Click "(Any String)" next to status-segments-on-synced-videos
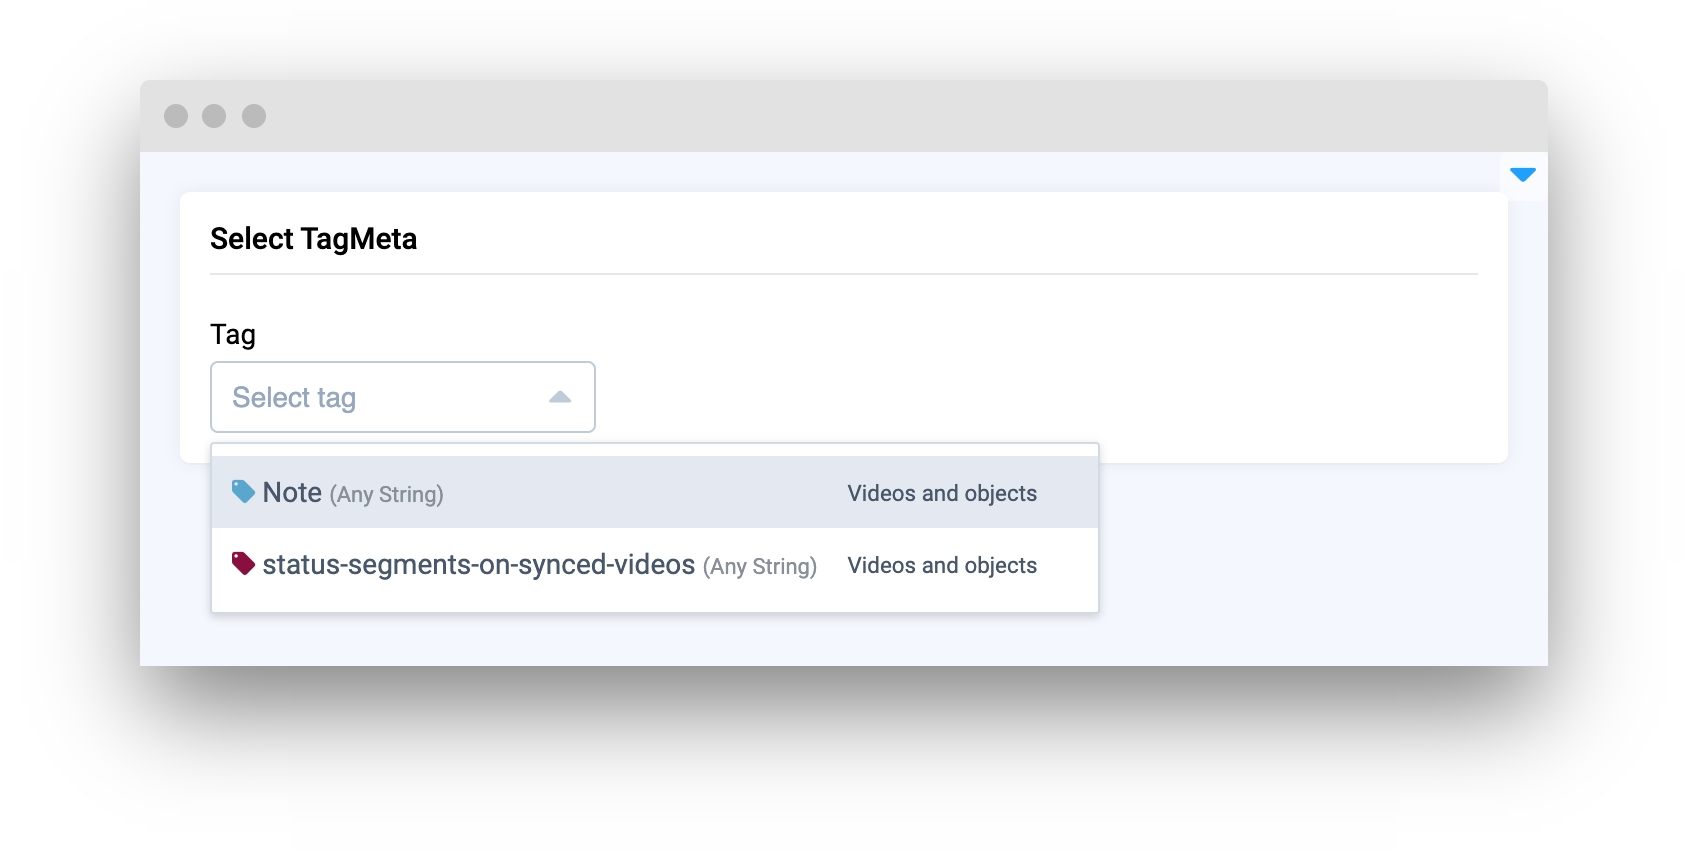Image resolution: width=1688 pixels, height=866 pixels. (x=760, y=567)
